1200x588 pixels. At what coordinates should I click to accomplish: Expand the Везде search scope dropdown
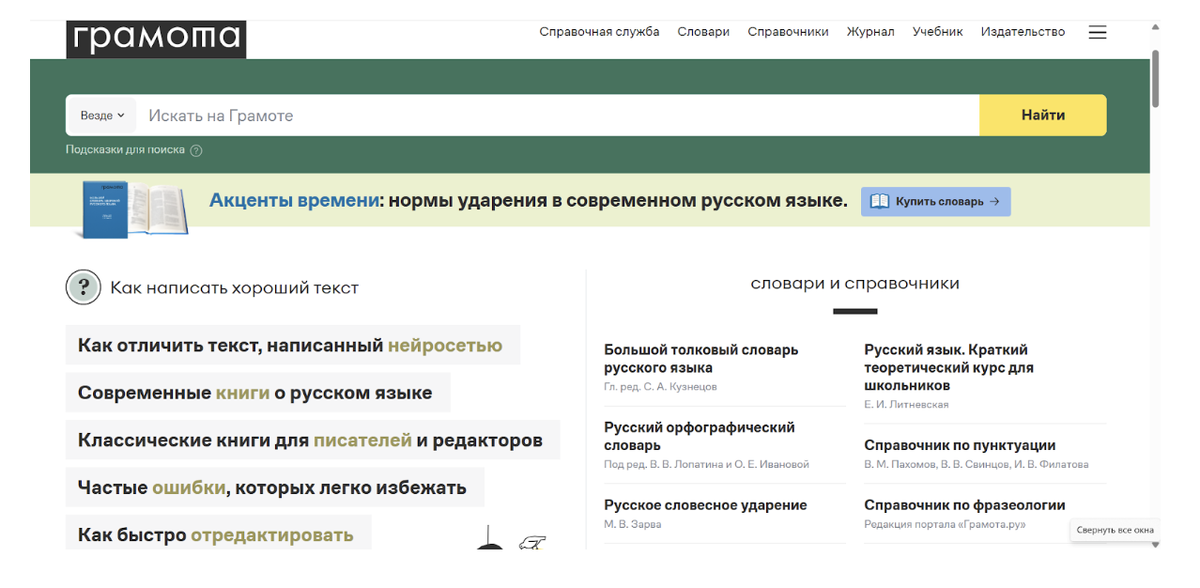click(x=103, y=116)
